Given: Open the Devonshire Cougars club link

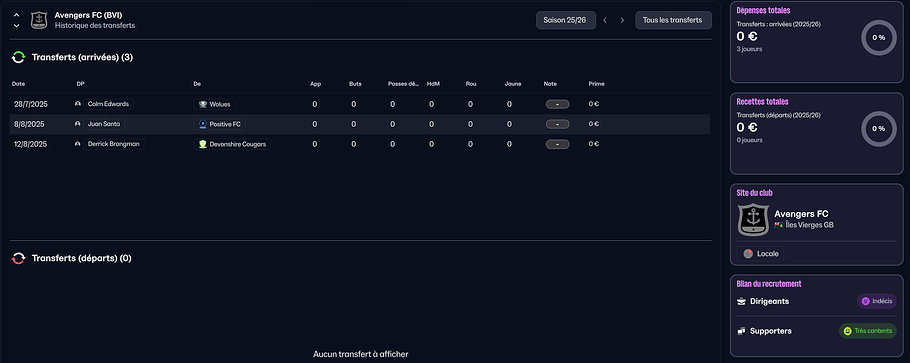Looking at the screenshot, I should [x=232, y=144].
